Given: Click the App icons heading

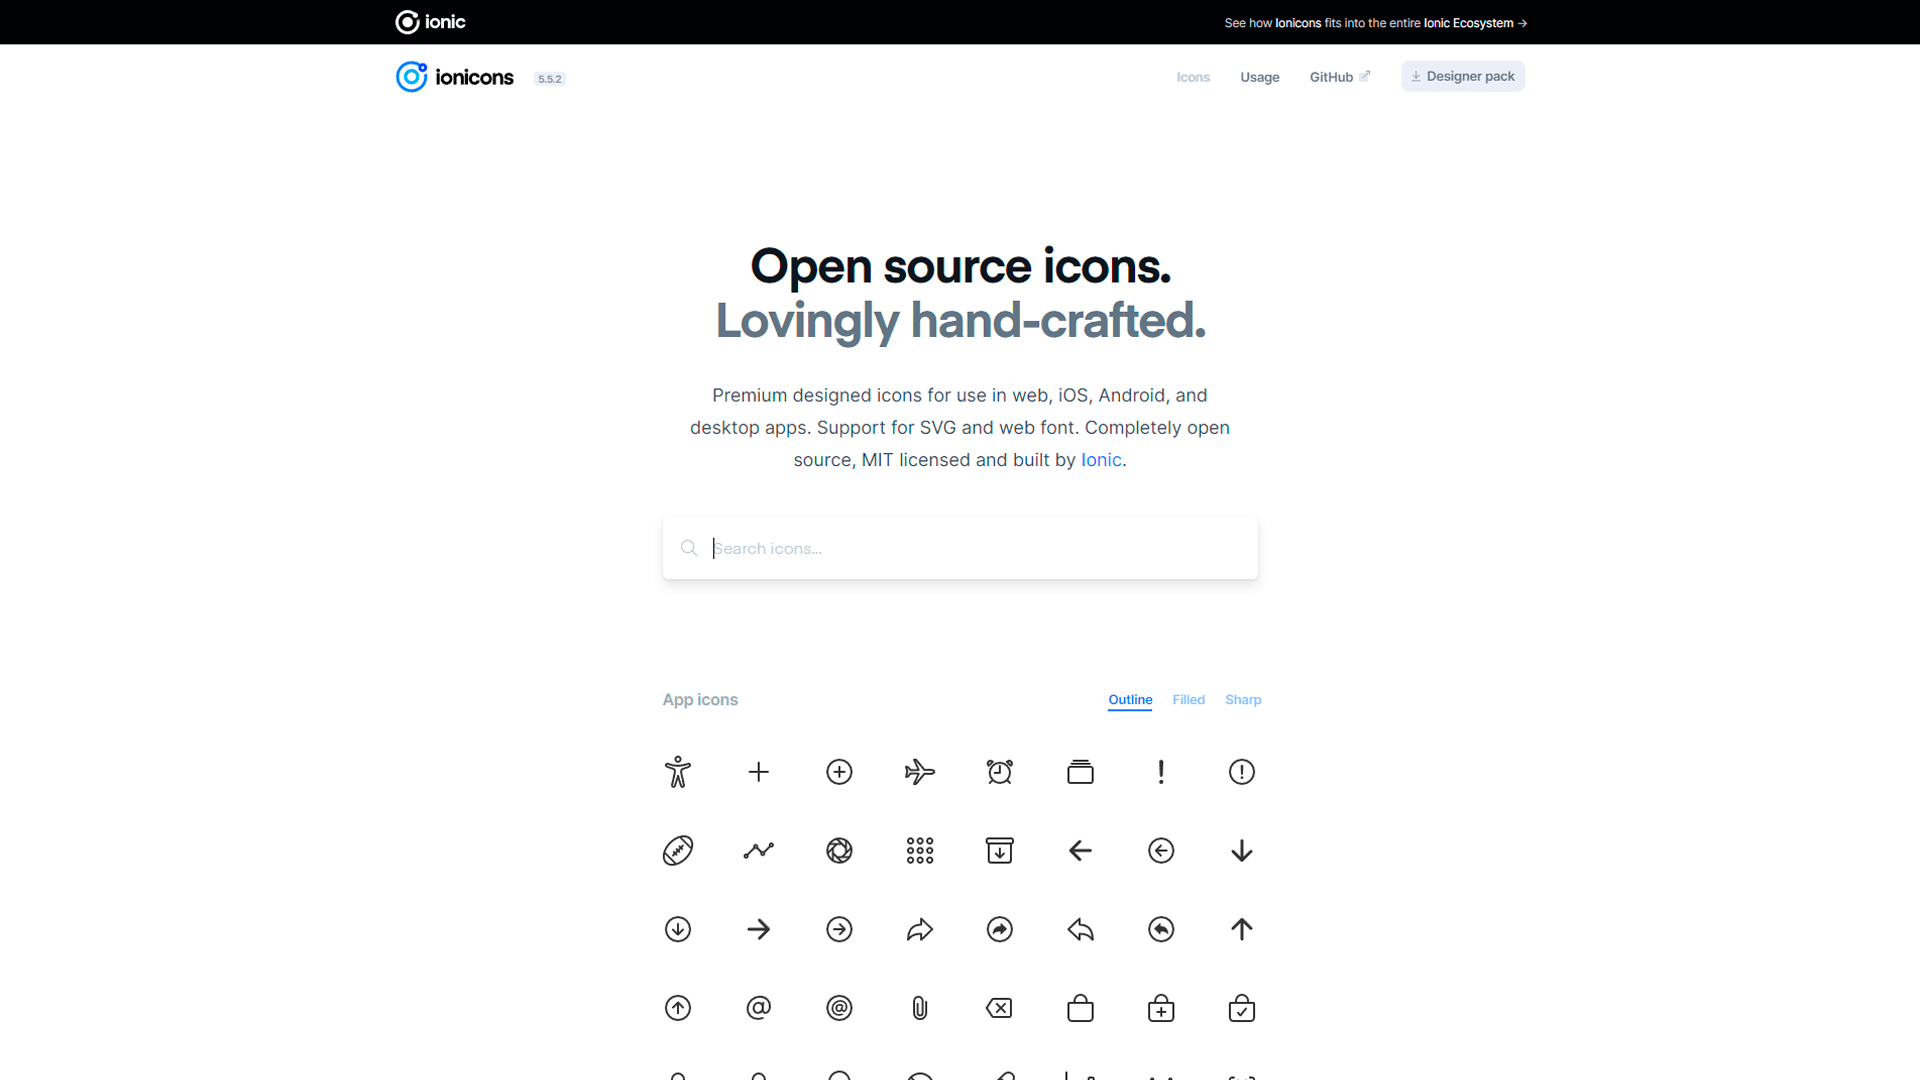Looking at the screenshot, I should point(700,700).
